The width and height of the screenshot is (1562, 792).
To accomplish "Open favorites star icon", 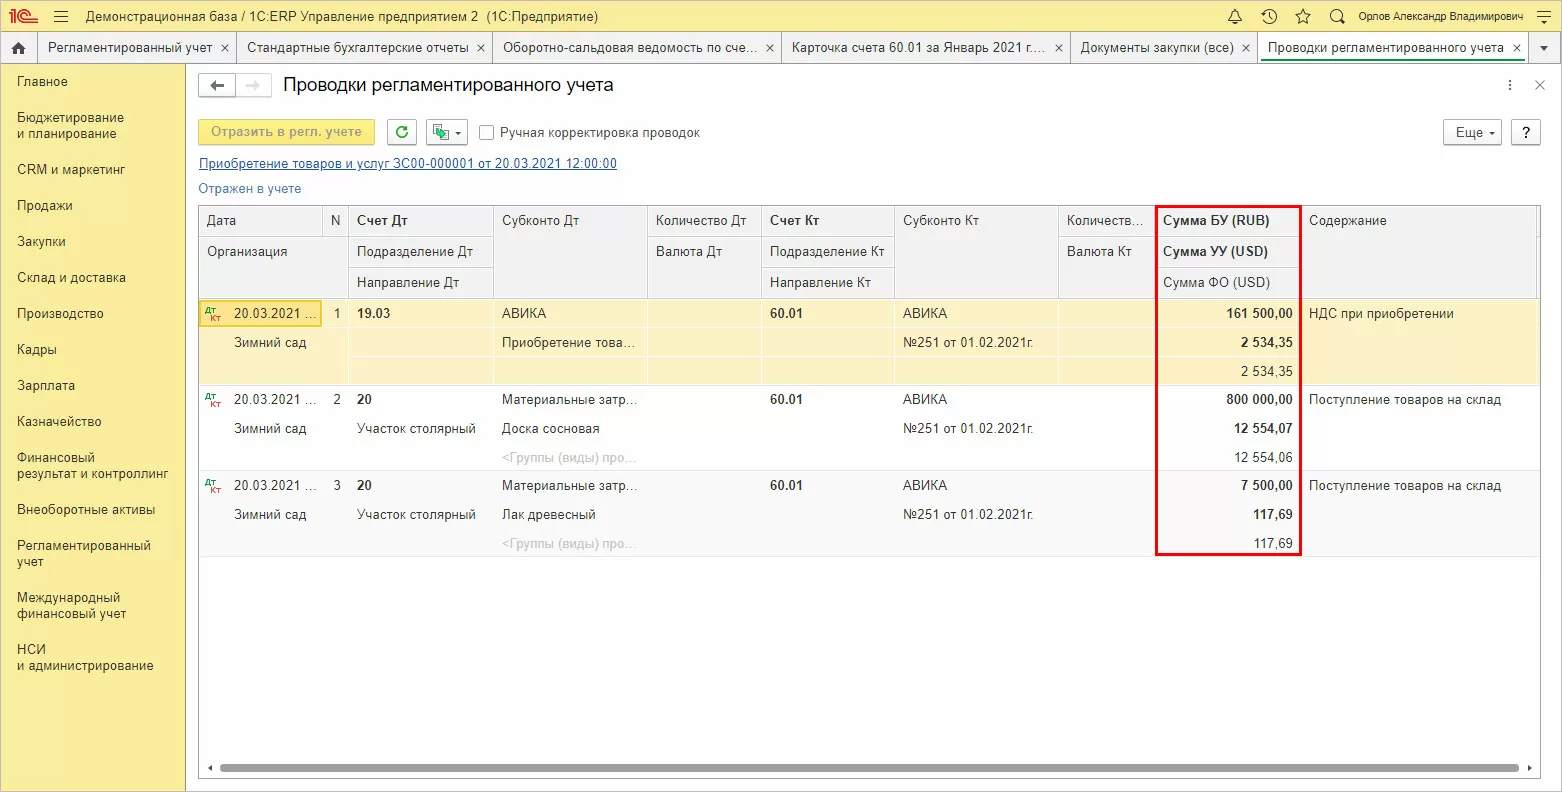I will tap(1302, 17).
